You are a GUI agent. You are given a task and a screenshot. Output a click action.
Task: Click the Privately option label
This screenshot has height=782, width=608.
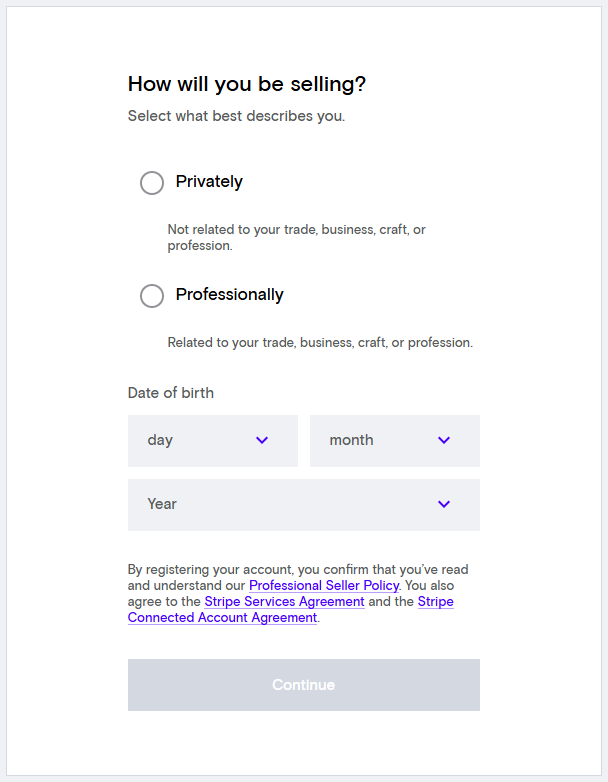click(209, 182)
